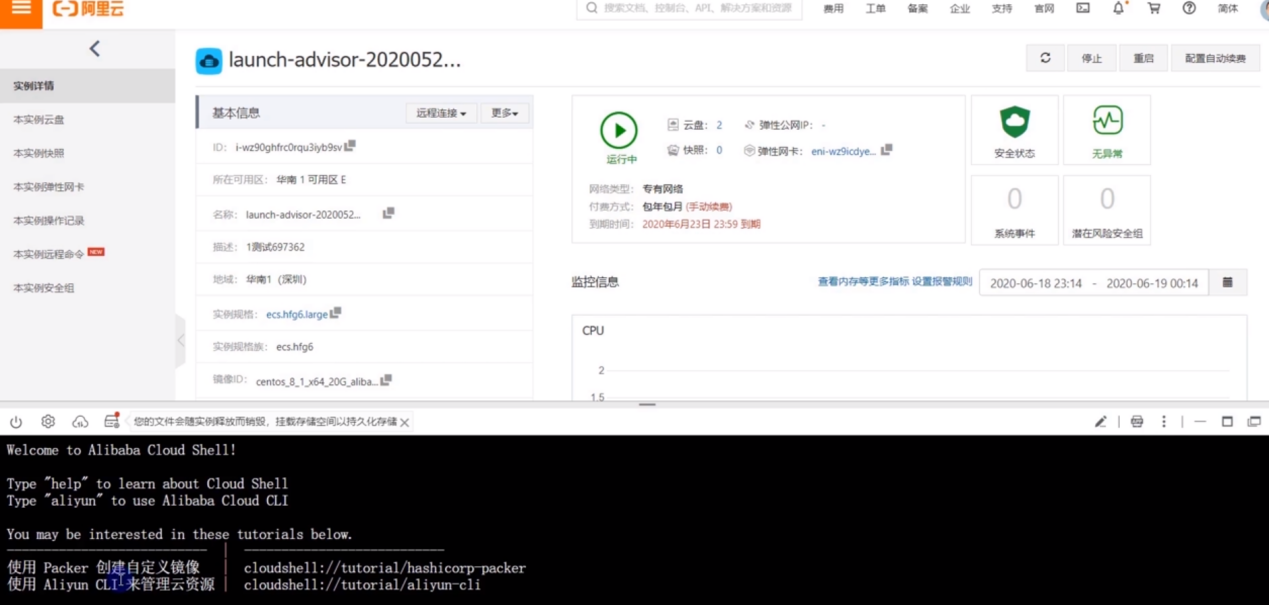Viewport: 1269px width, 605px height.
Task: Click the 停止 button to stop instance
Action: (1092, 58)
